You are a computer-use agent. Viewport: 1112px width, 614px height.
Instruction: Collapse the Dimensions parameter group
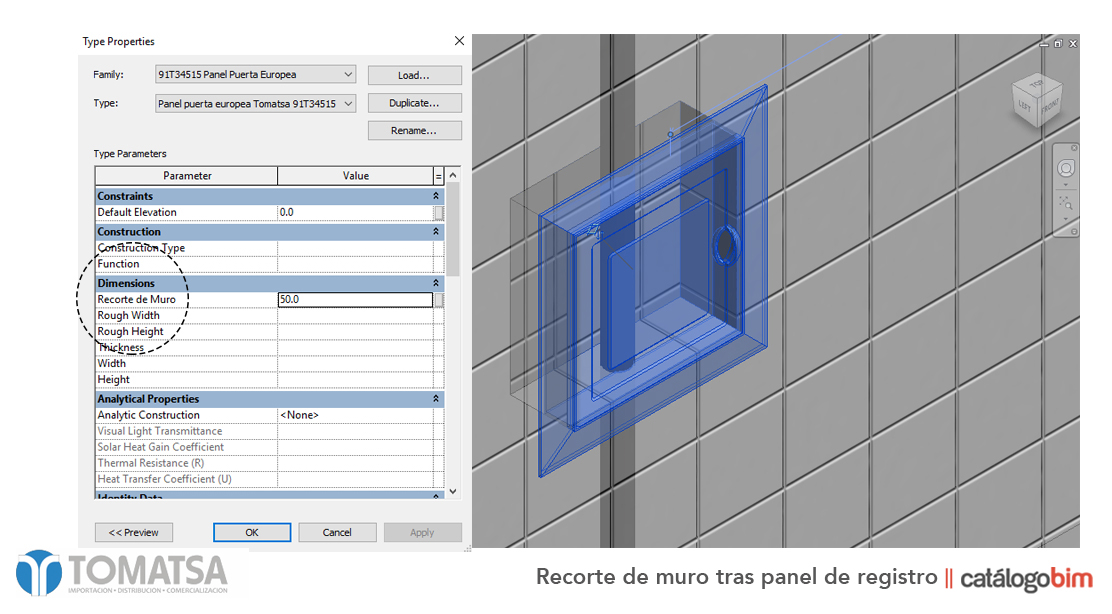click(x=436, y=283)
